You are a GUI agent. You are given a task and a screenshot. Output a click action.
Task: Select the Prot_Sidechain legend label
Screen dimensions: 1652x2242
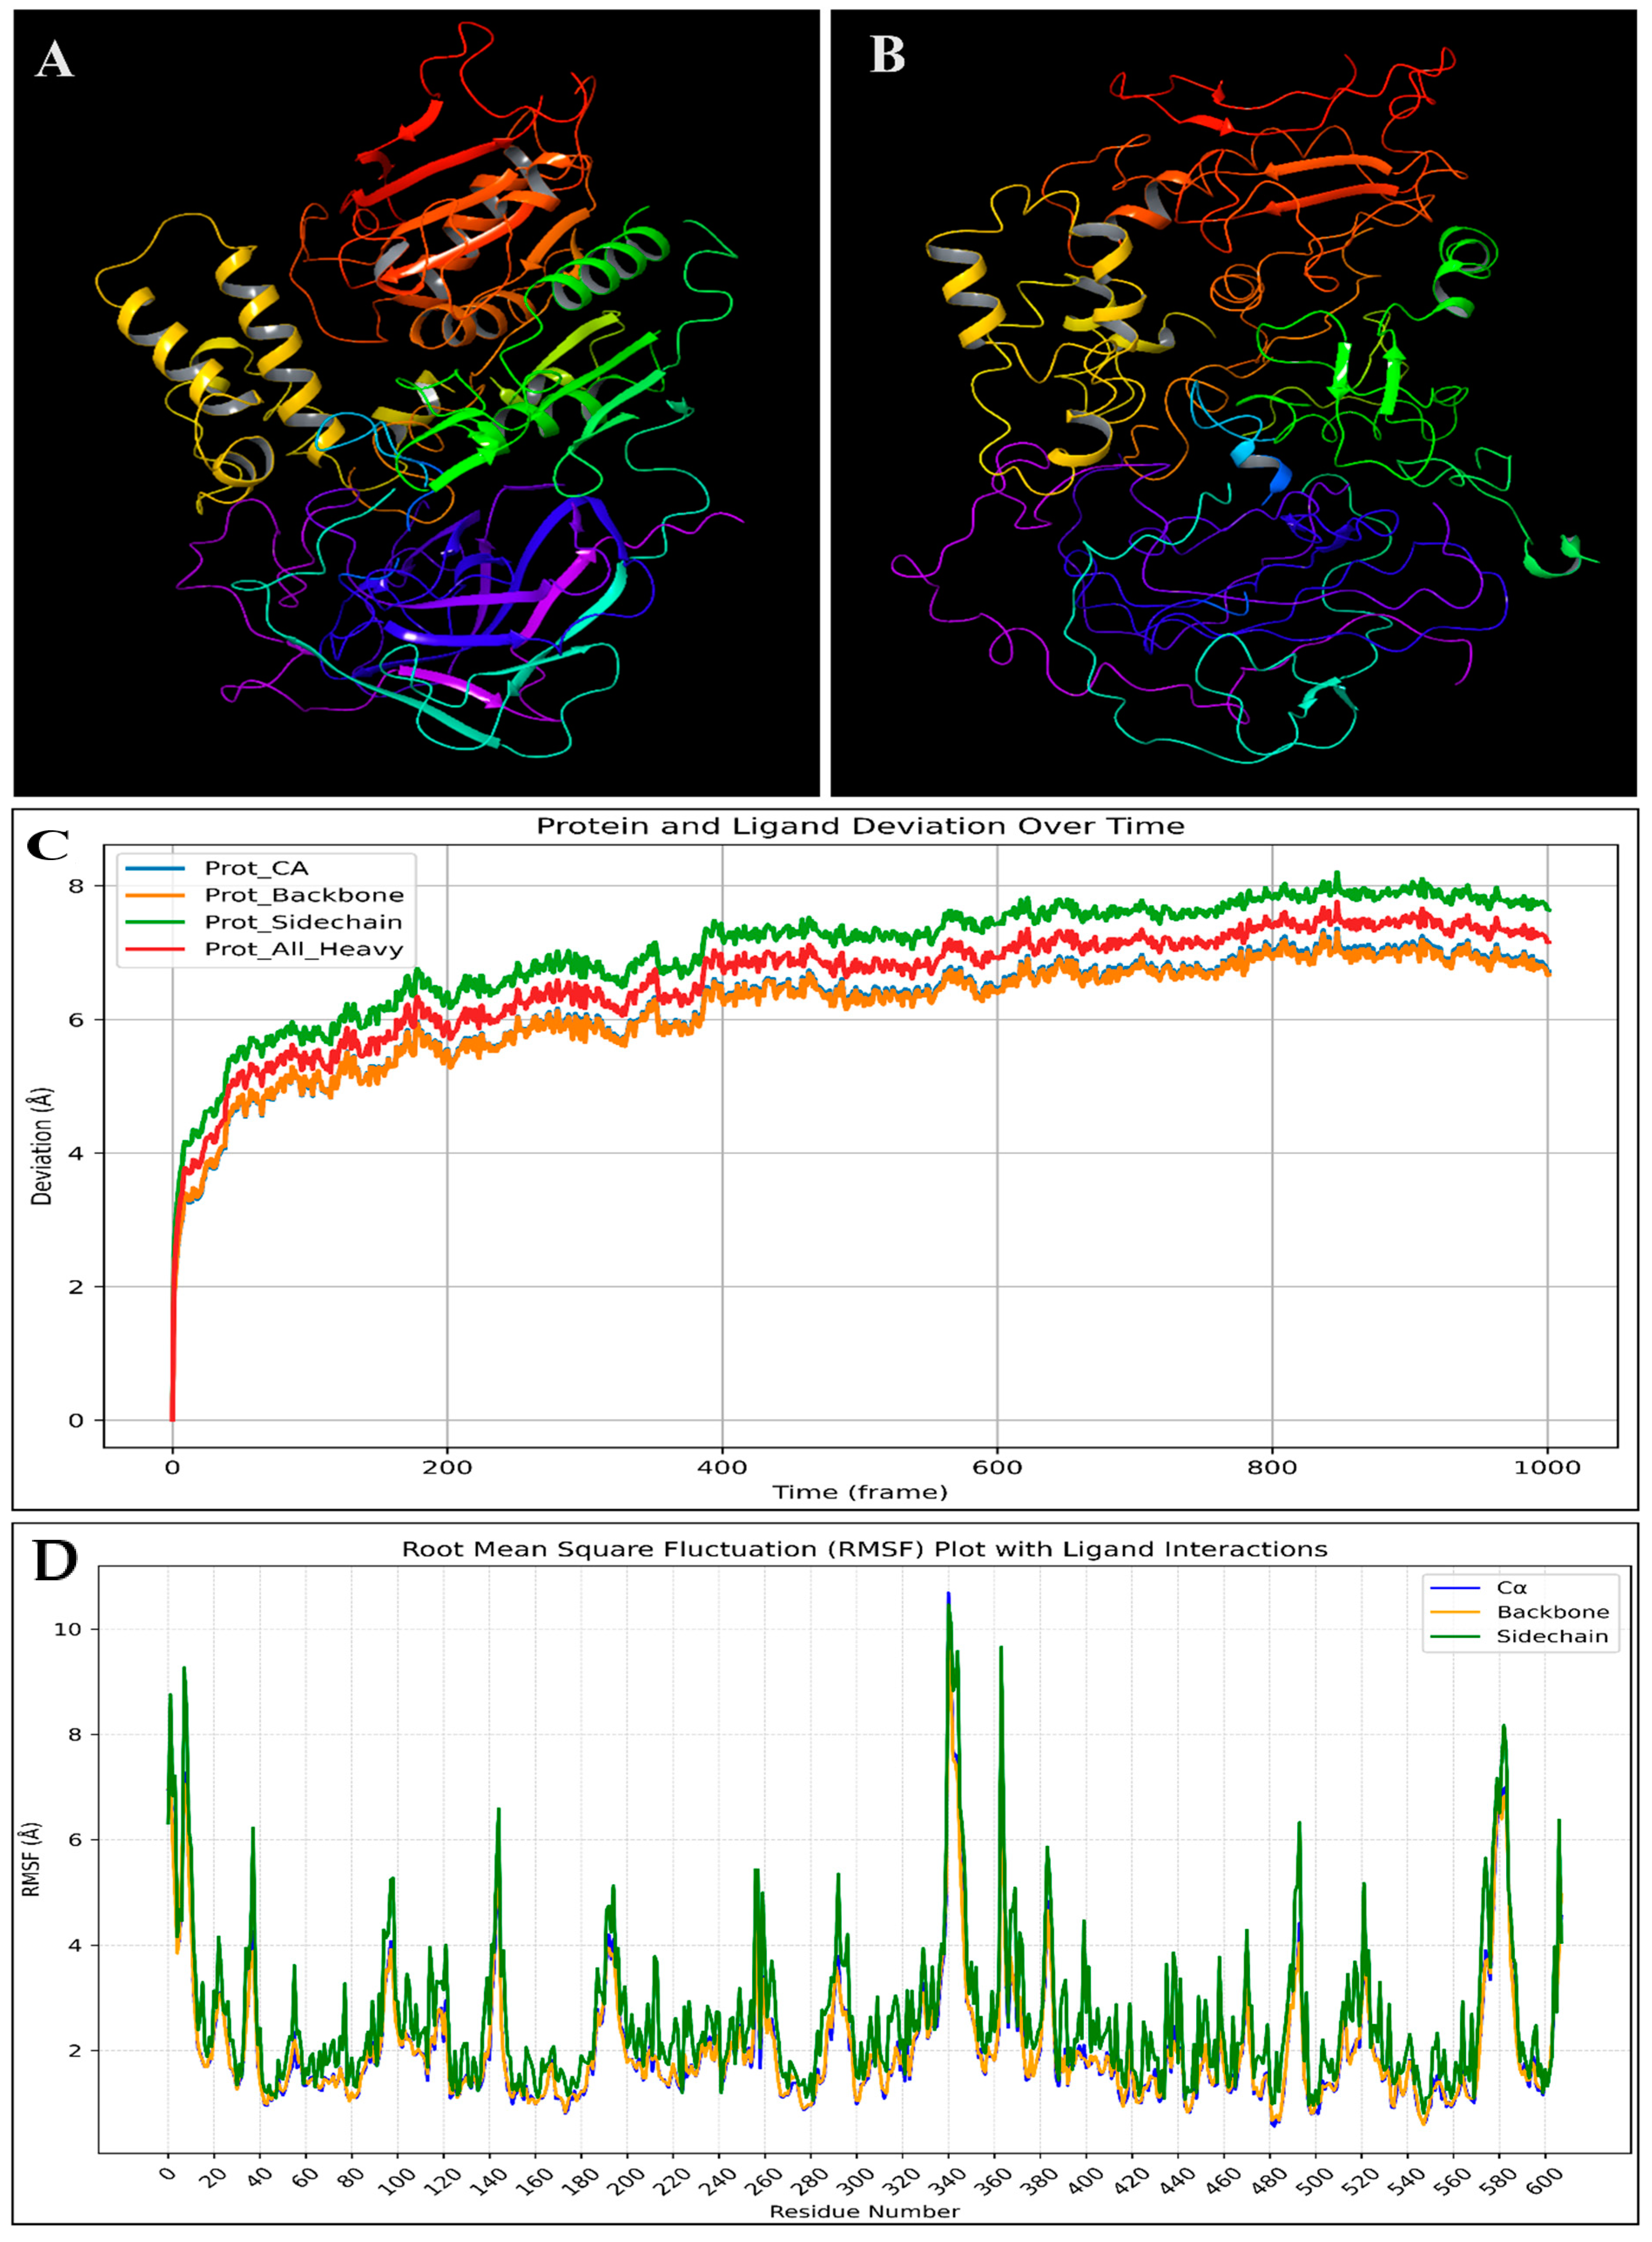coord(303,922)
